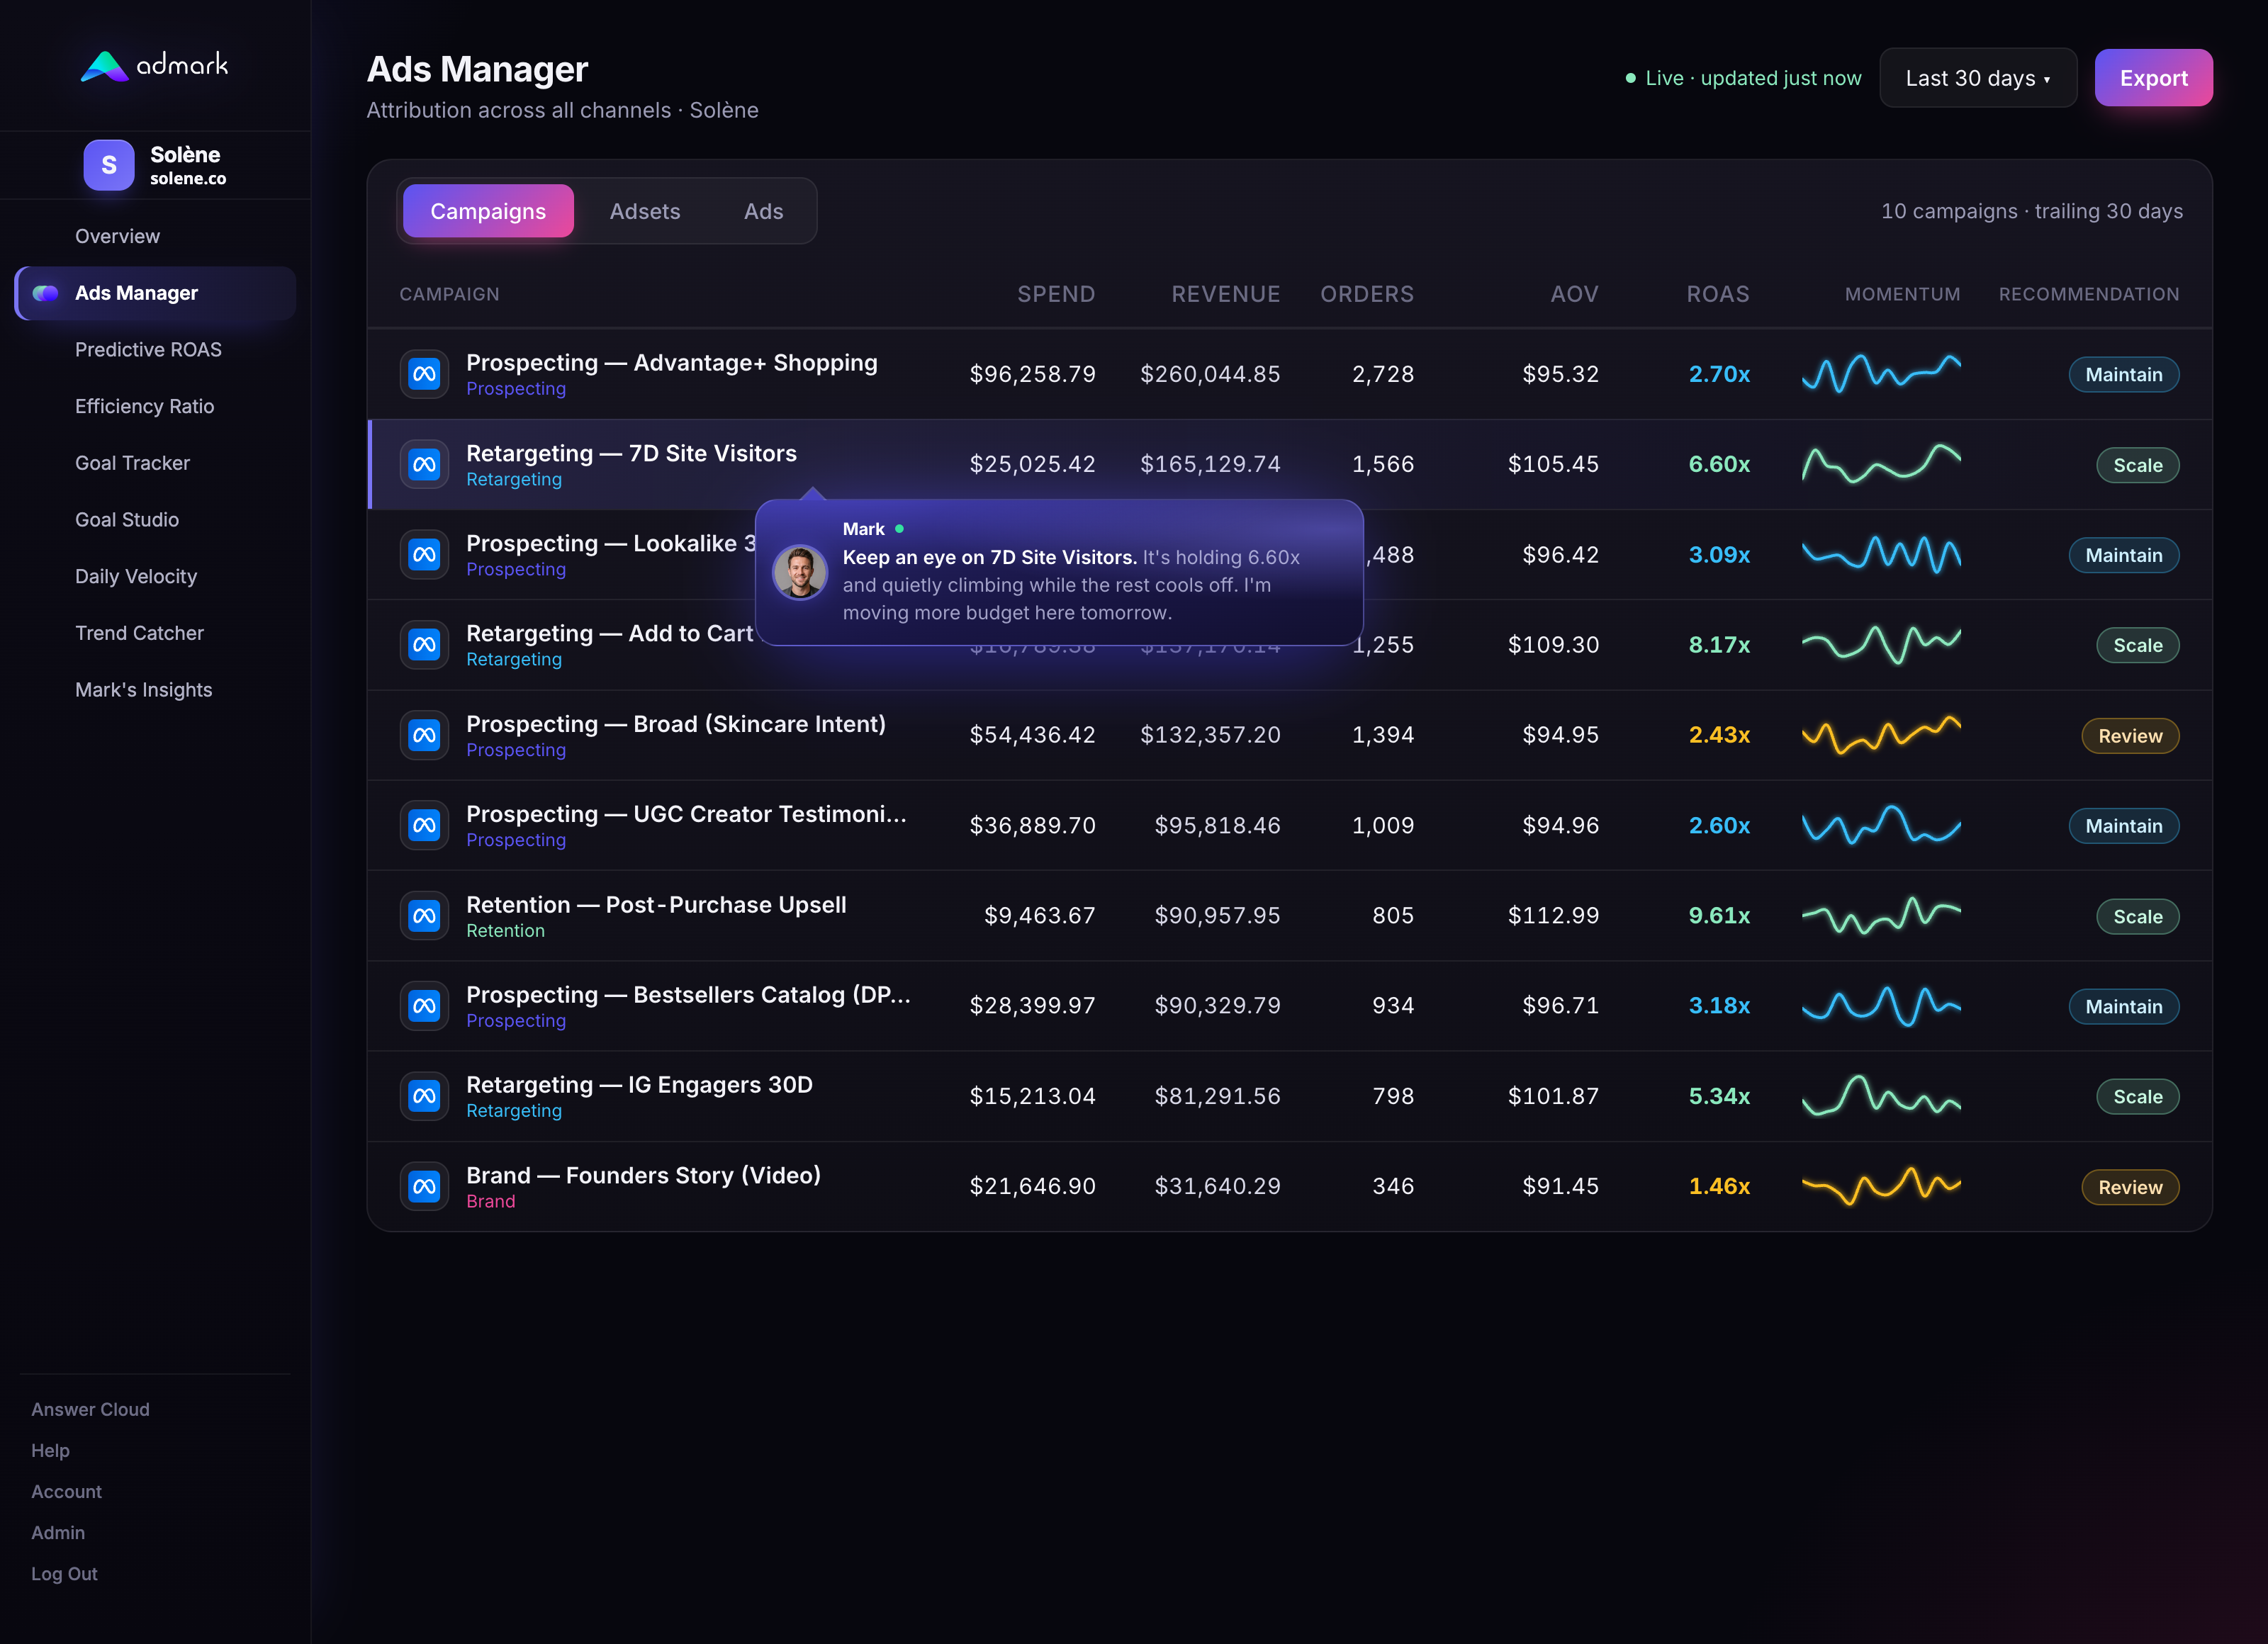Click the Advantage+ Shopping momentum sparkline

[1881, 374]
